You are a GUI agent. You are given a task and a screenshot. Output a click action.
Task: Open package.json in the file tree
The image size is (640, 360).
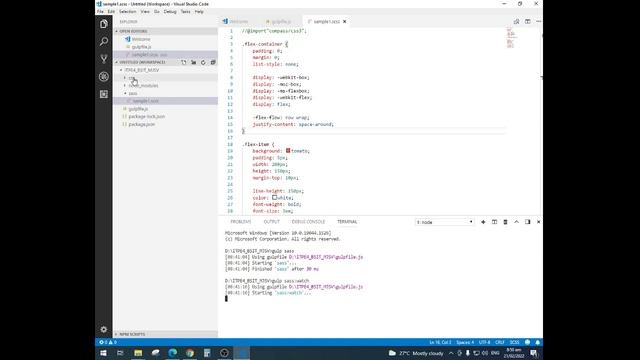click(142, 124)
